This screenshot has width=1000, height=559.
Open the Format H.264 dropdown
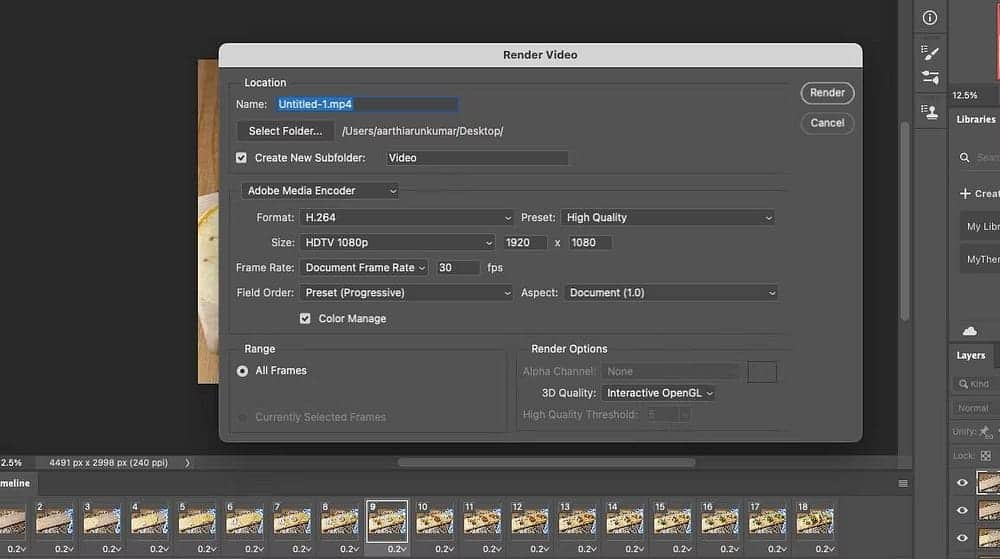[x=406, y=218]
